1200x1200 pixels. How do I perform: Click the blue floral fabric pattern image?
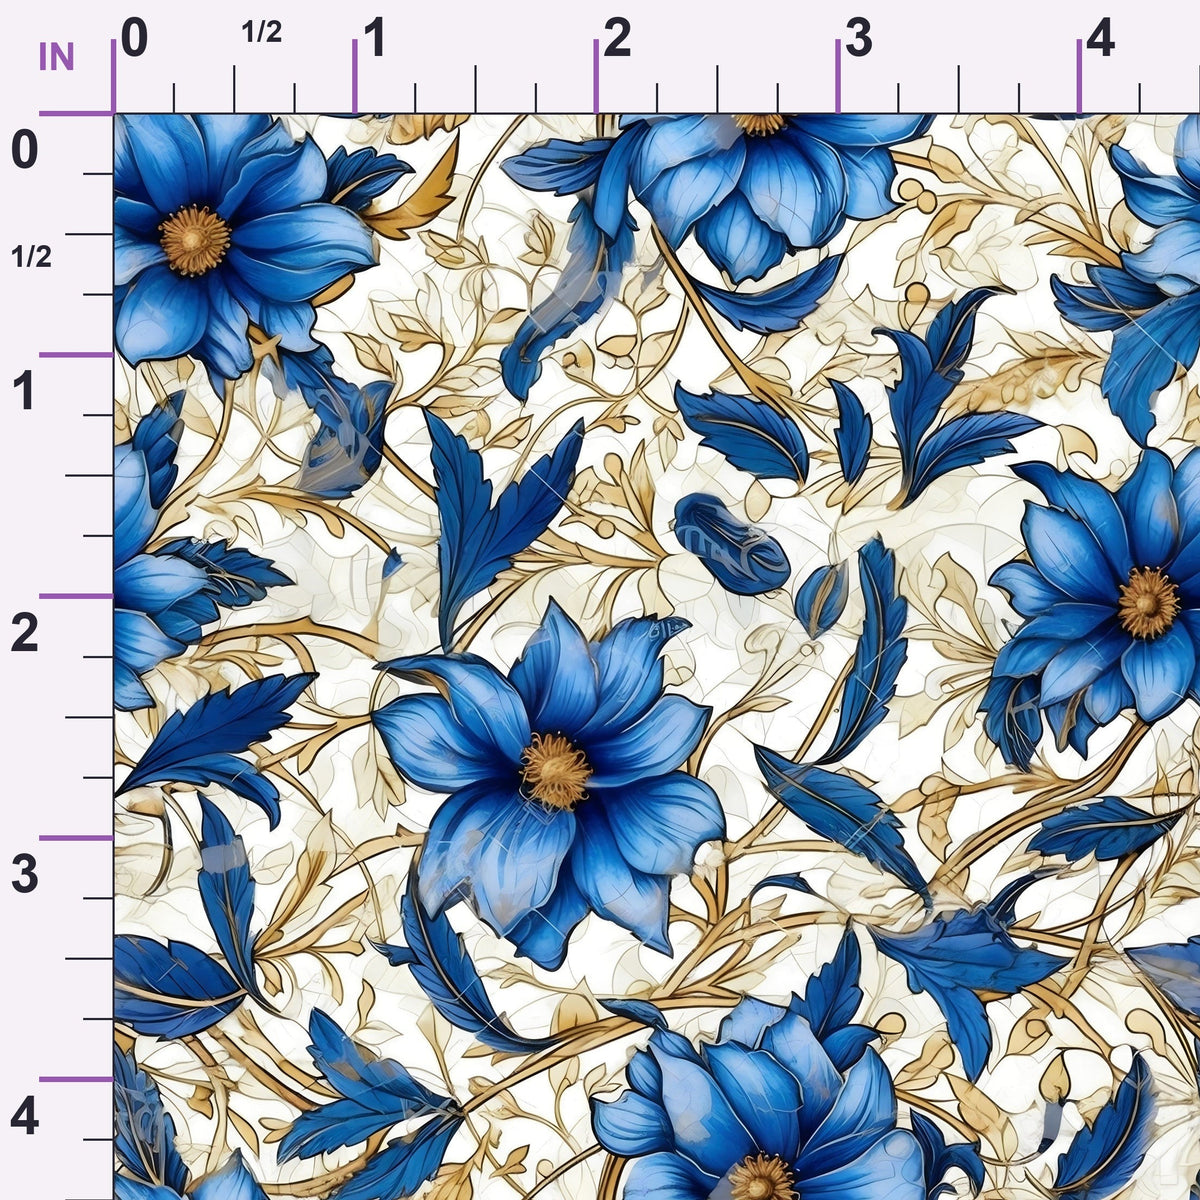(657, 657)
